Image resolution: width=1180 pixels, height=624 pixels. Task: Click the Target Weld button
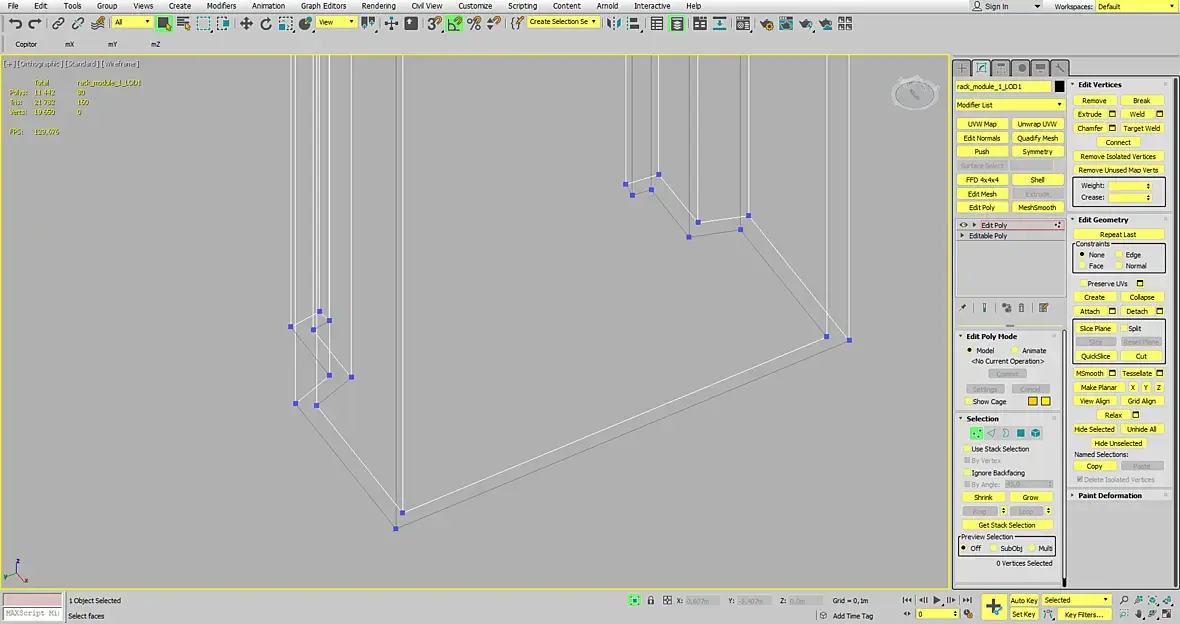(x=1142, y=128)
